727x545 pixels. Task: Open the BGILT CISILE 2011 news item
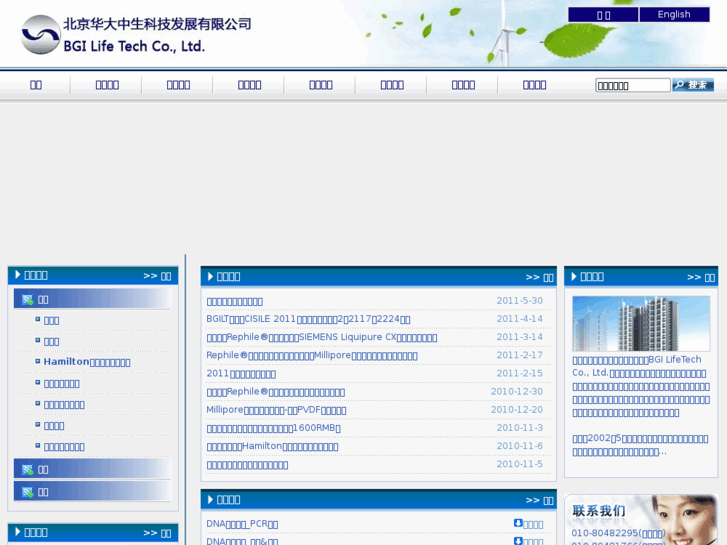308,319
